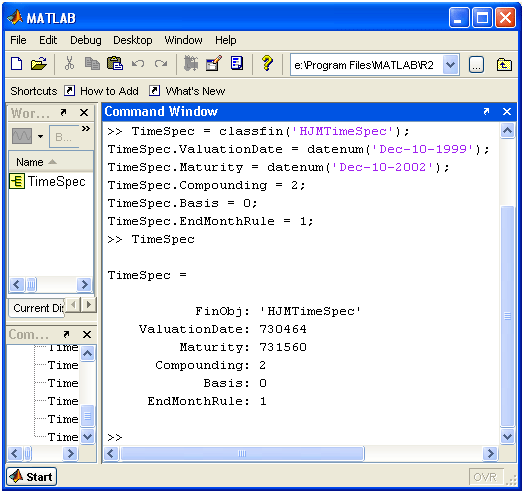Click the What's New shortcut icon

click(x=154, y=91)
